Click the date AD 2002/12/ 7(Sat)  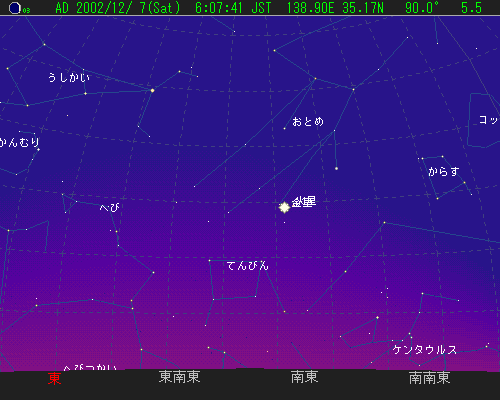(118, 8)
